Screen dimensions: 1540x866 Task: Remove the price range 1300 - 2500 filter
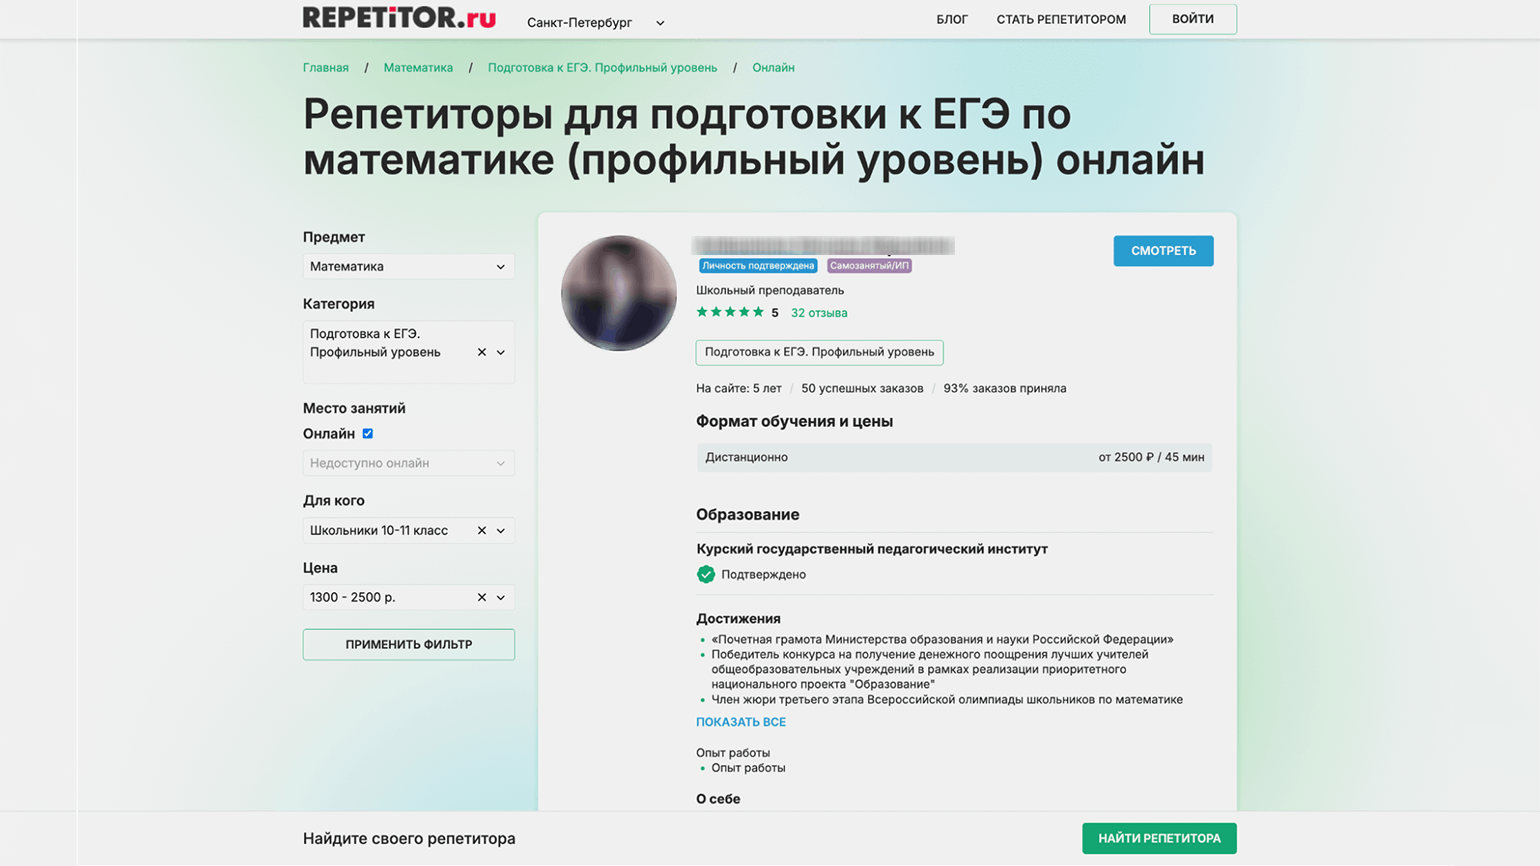(481, 598)
